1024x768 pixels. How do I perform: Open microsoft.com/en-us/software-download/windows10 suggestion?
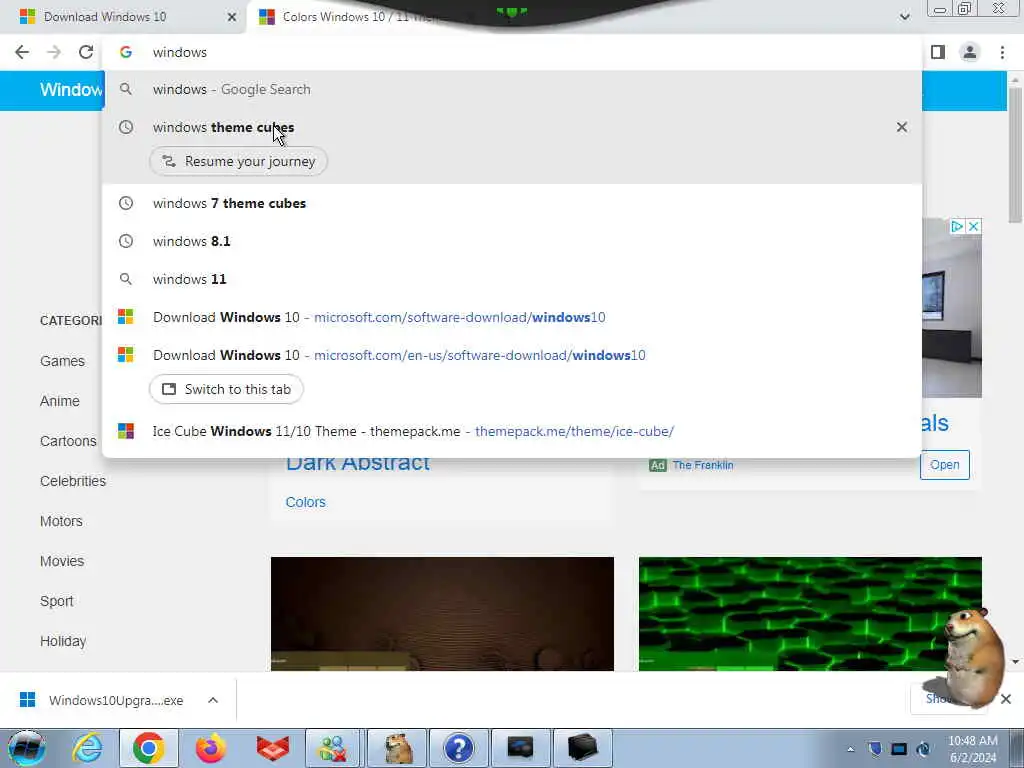coord(512,355)
